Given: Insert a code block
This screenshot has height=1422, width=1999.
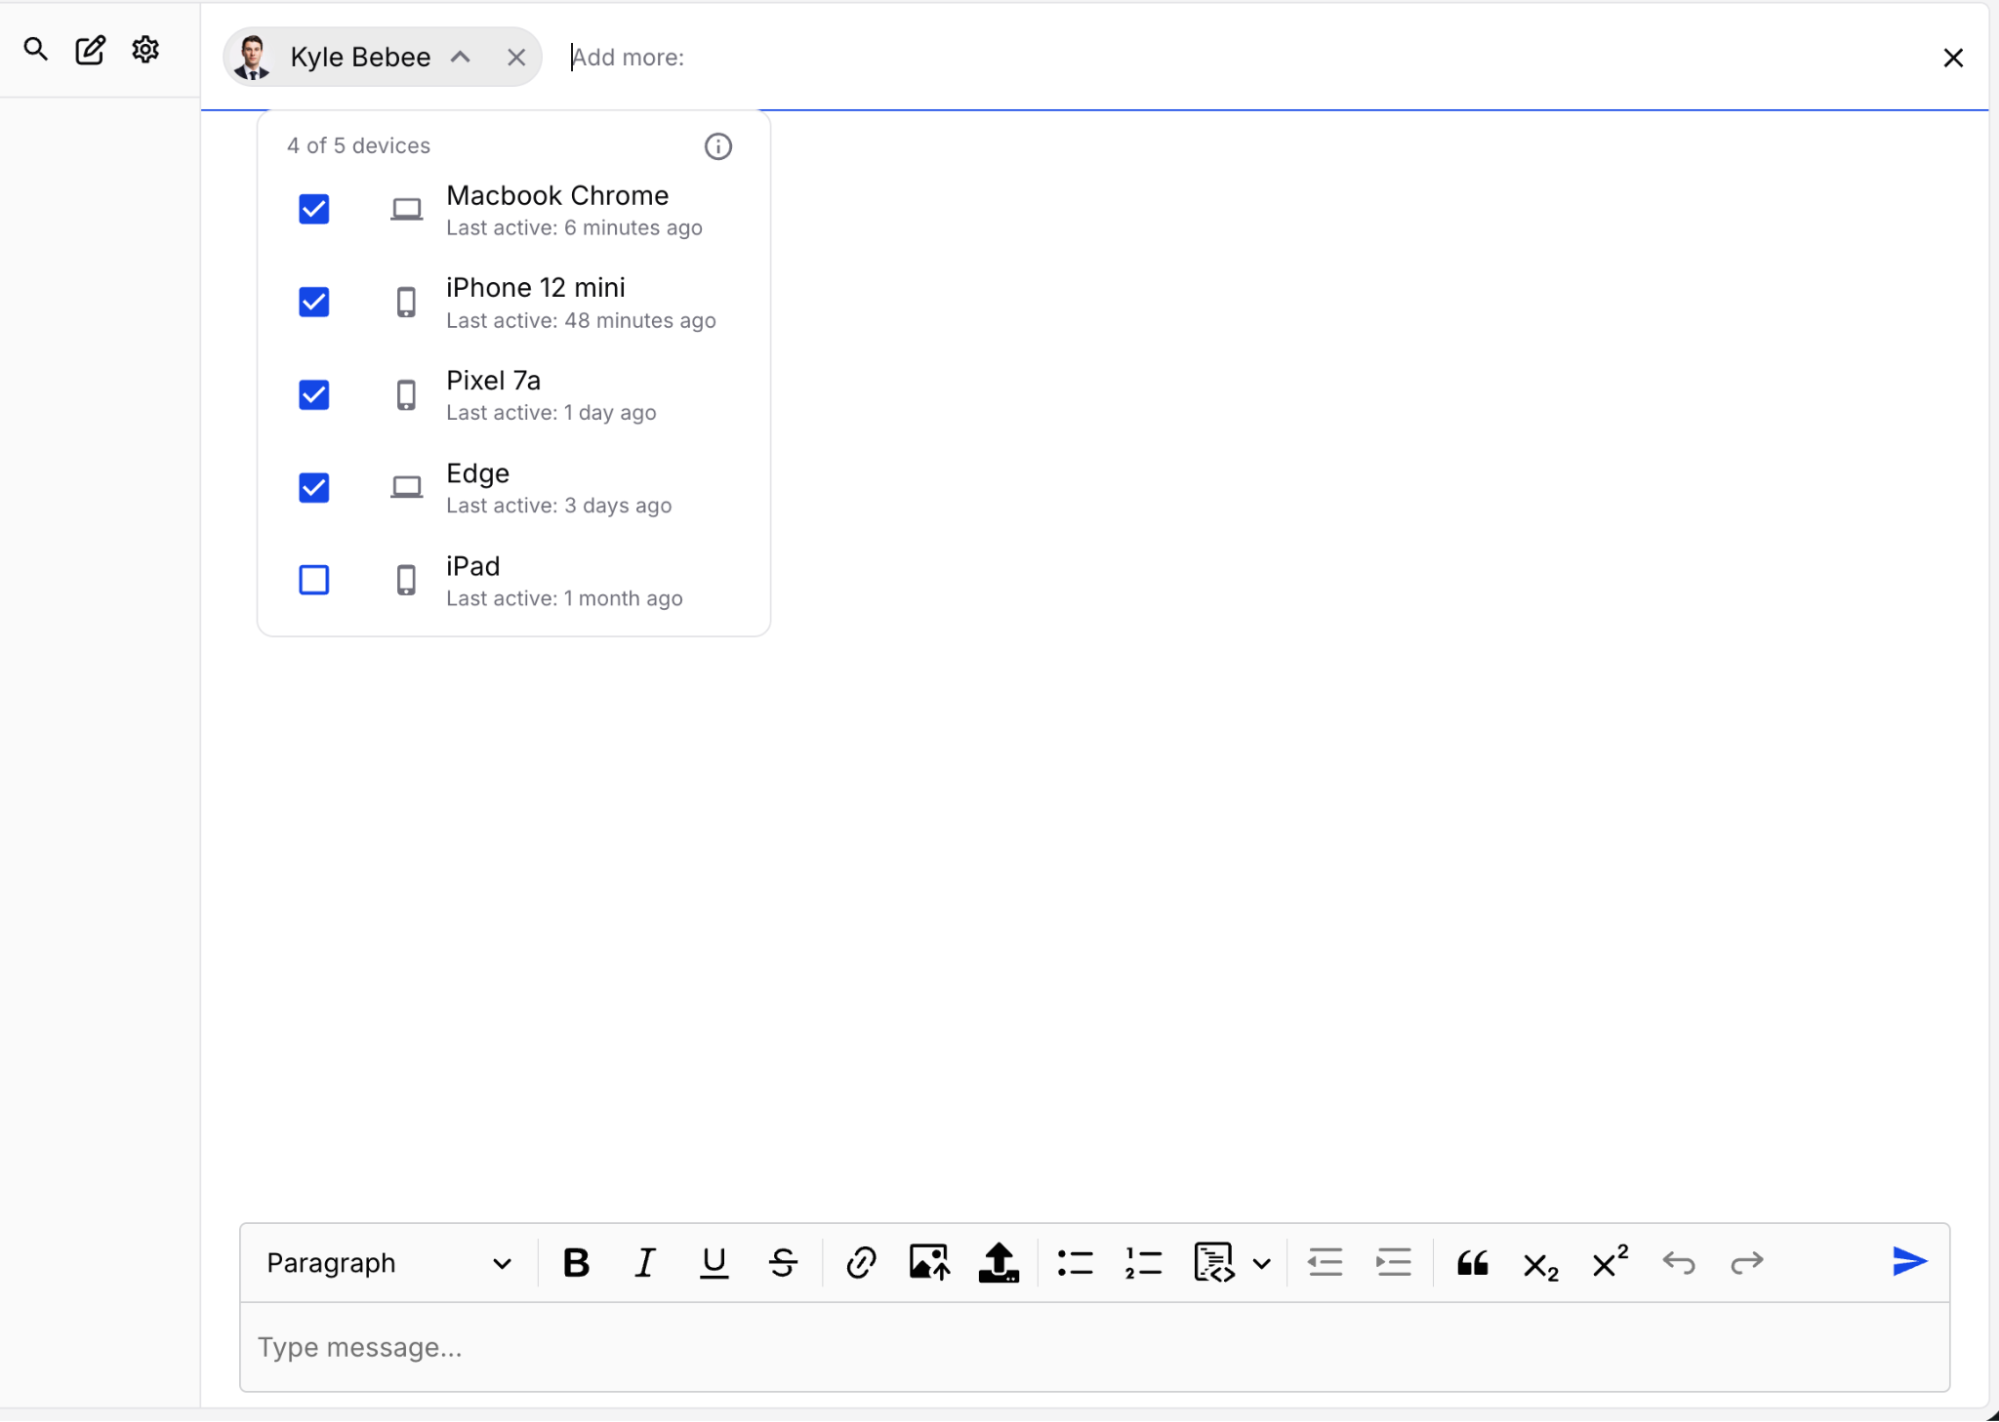Looking at the screenshot, I should click(1214, 1263).
